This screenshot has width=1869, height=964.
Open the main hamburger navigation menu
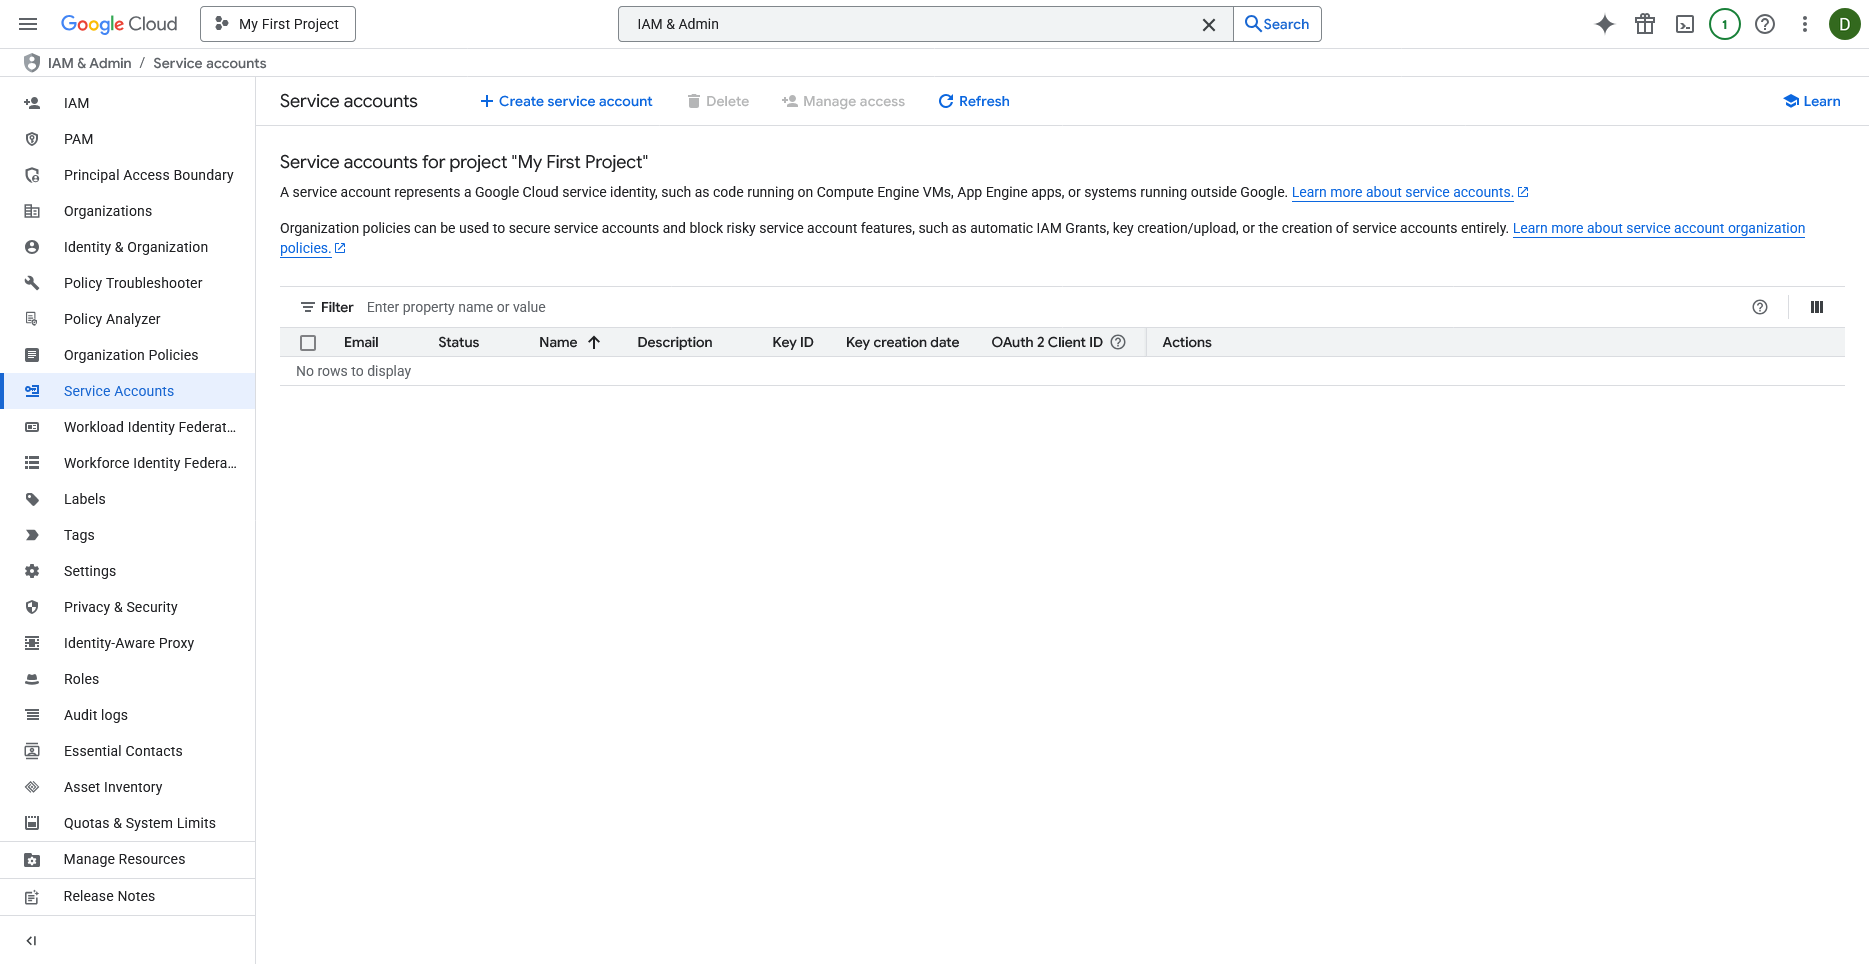point(28,24)
